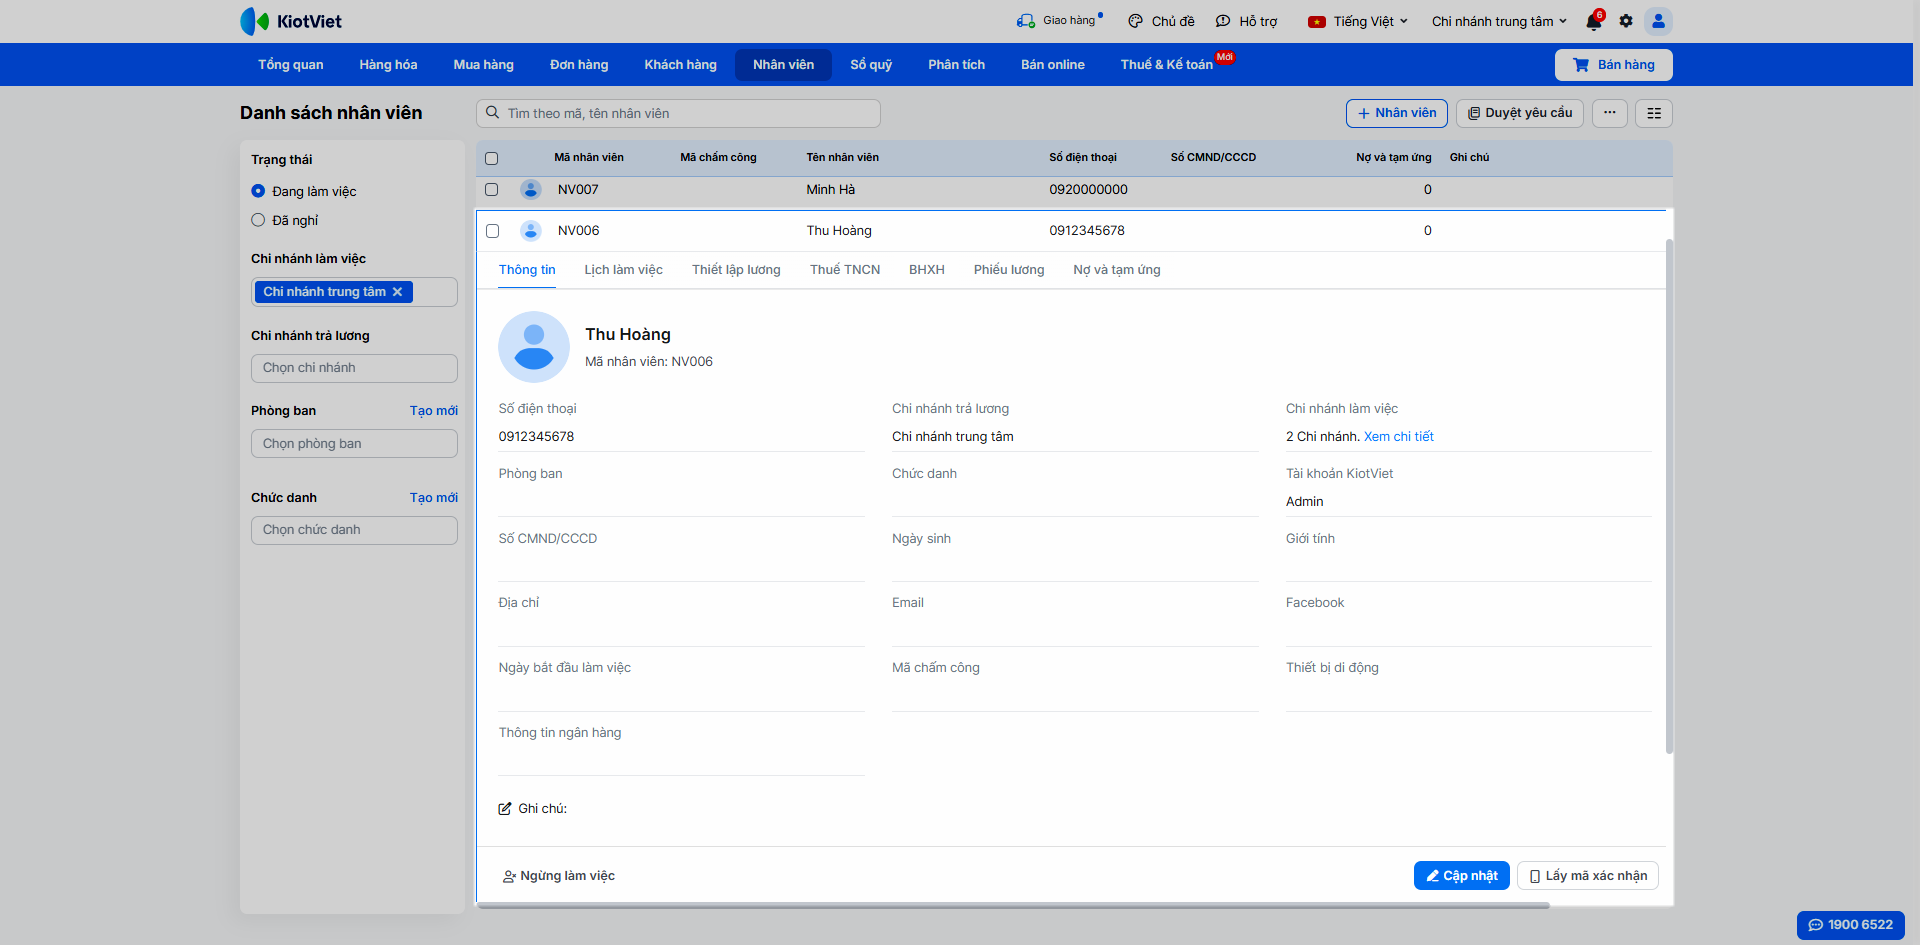Open the Thuế & Kế toán menu
Screen dimensions: 1920x945
pos(1167,65)
